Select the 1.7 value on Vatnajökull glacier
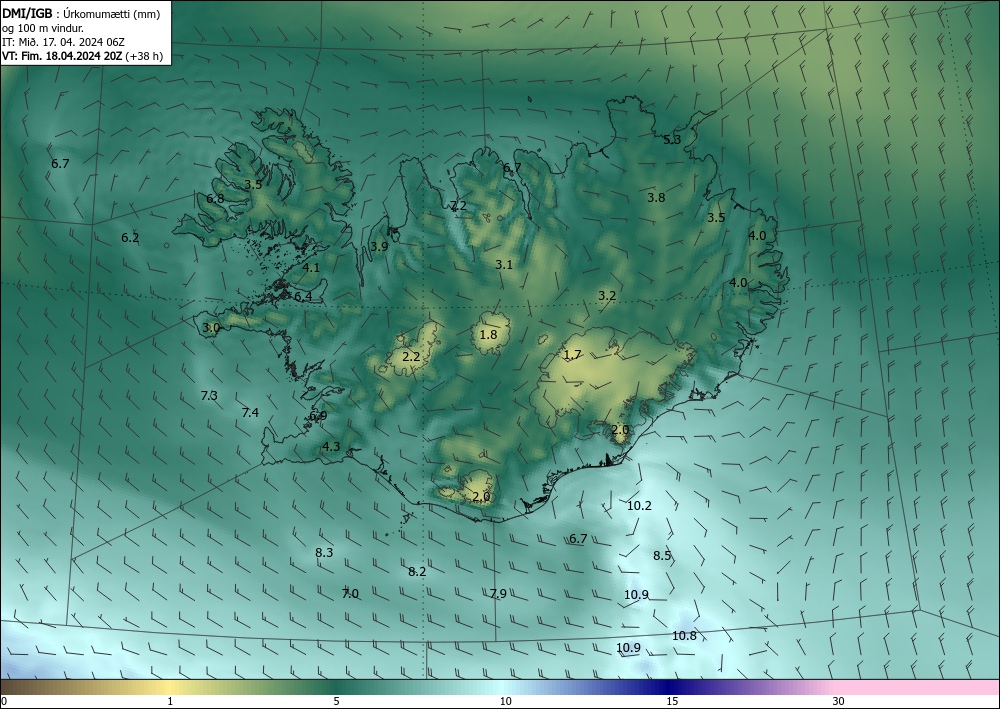1000x709 pixels. click(573, 354)
